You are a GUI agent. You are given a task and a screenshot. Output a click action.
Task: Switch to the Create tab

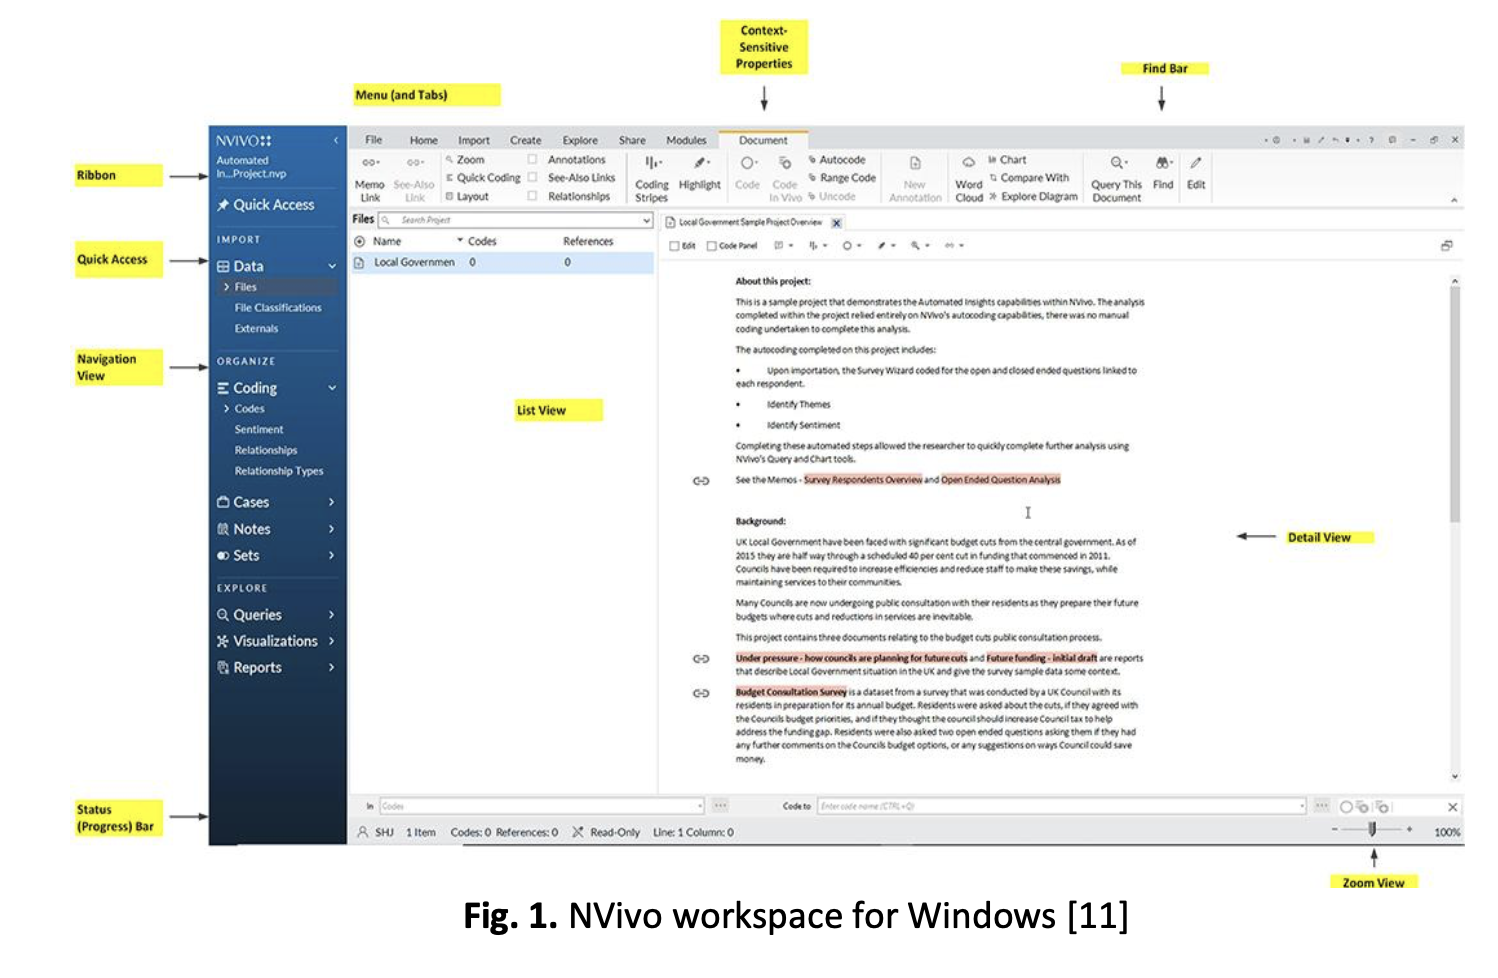pos(525,140)
